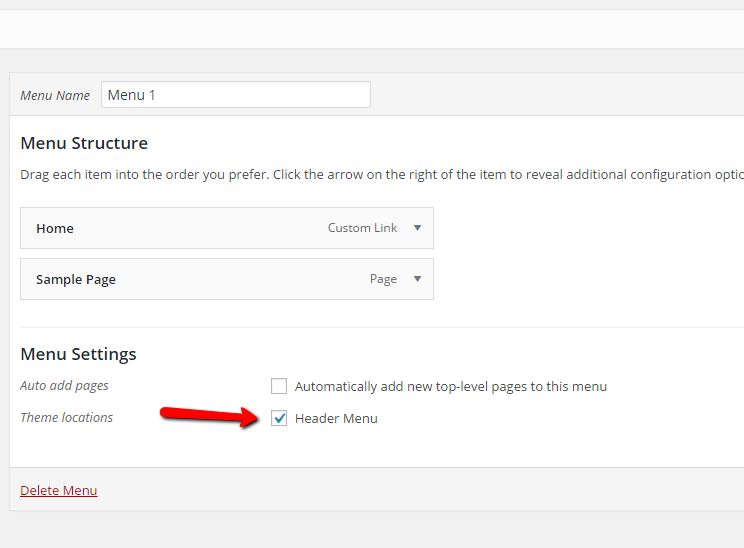Click the Custom Link type label
The width and height of the screenshot is (744, 548).
click(x=363, y=228)
